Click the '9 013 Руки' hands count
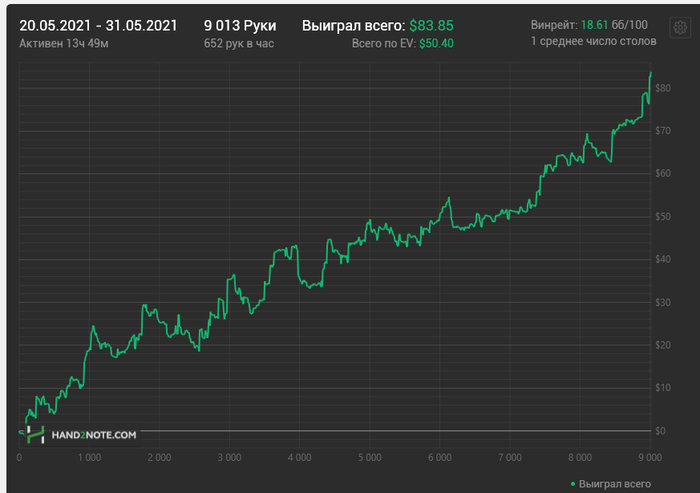 pyautogui.click(x=240, y=26)
